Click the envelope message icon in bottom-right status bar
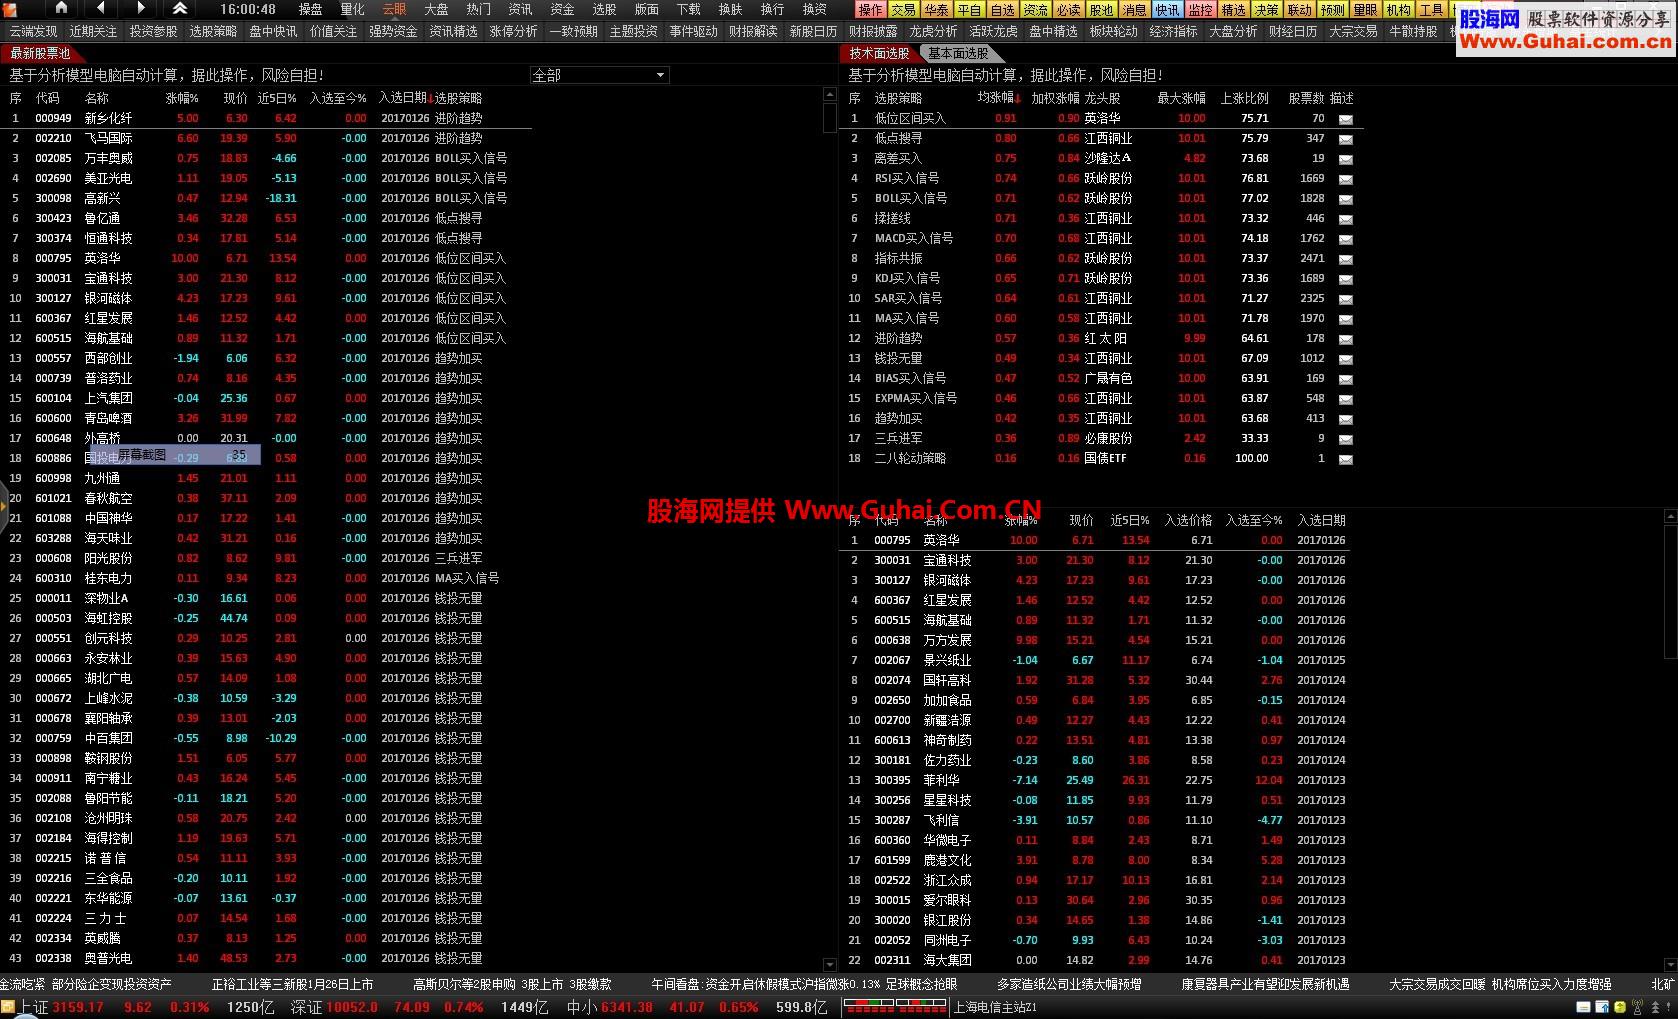This screenshot has height=1019, width=1678. (x=1584, y=1008)
